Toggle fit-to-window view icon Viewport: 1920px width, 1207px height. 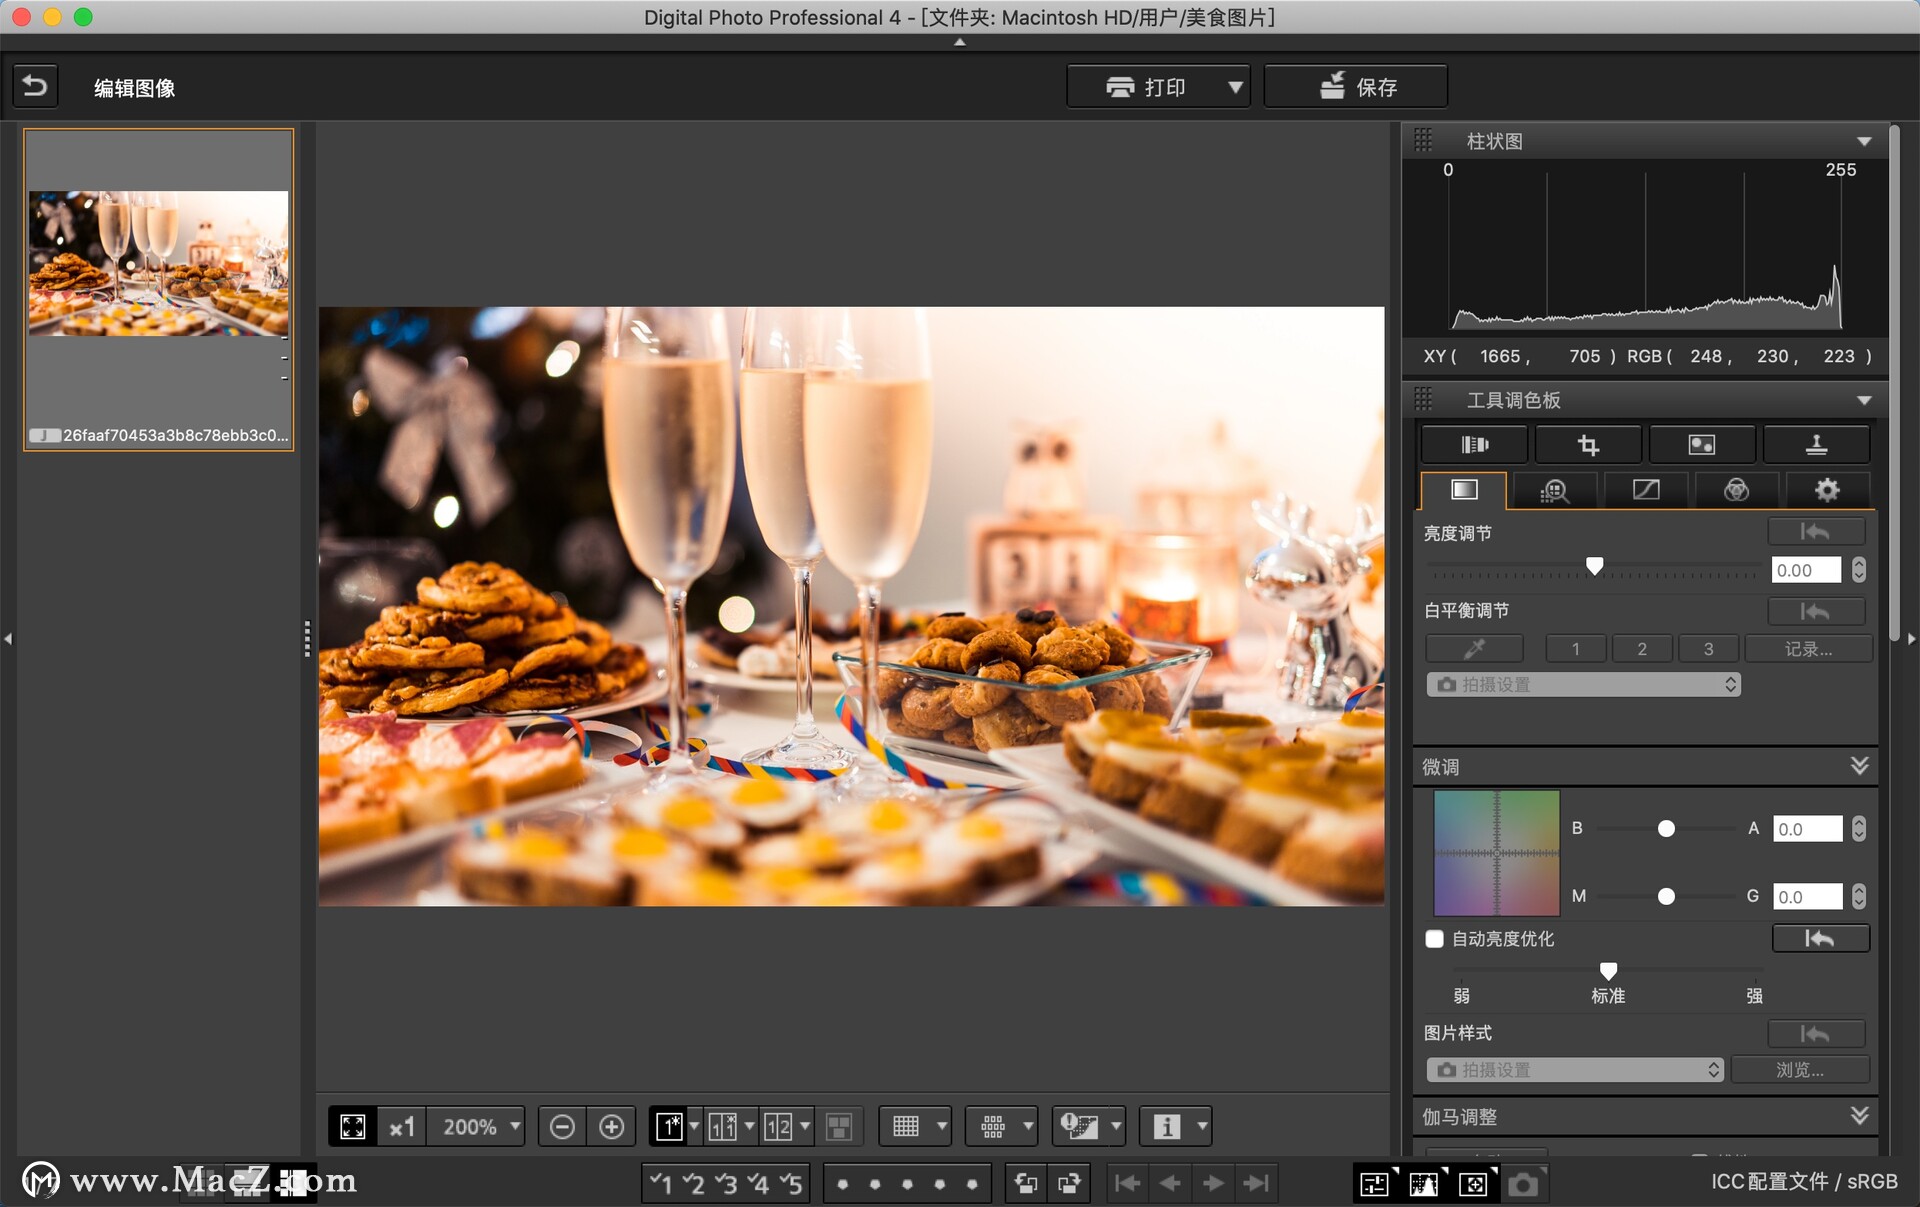(x=353, y=1127)
